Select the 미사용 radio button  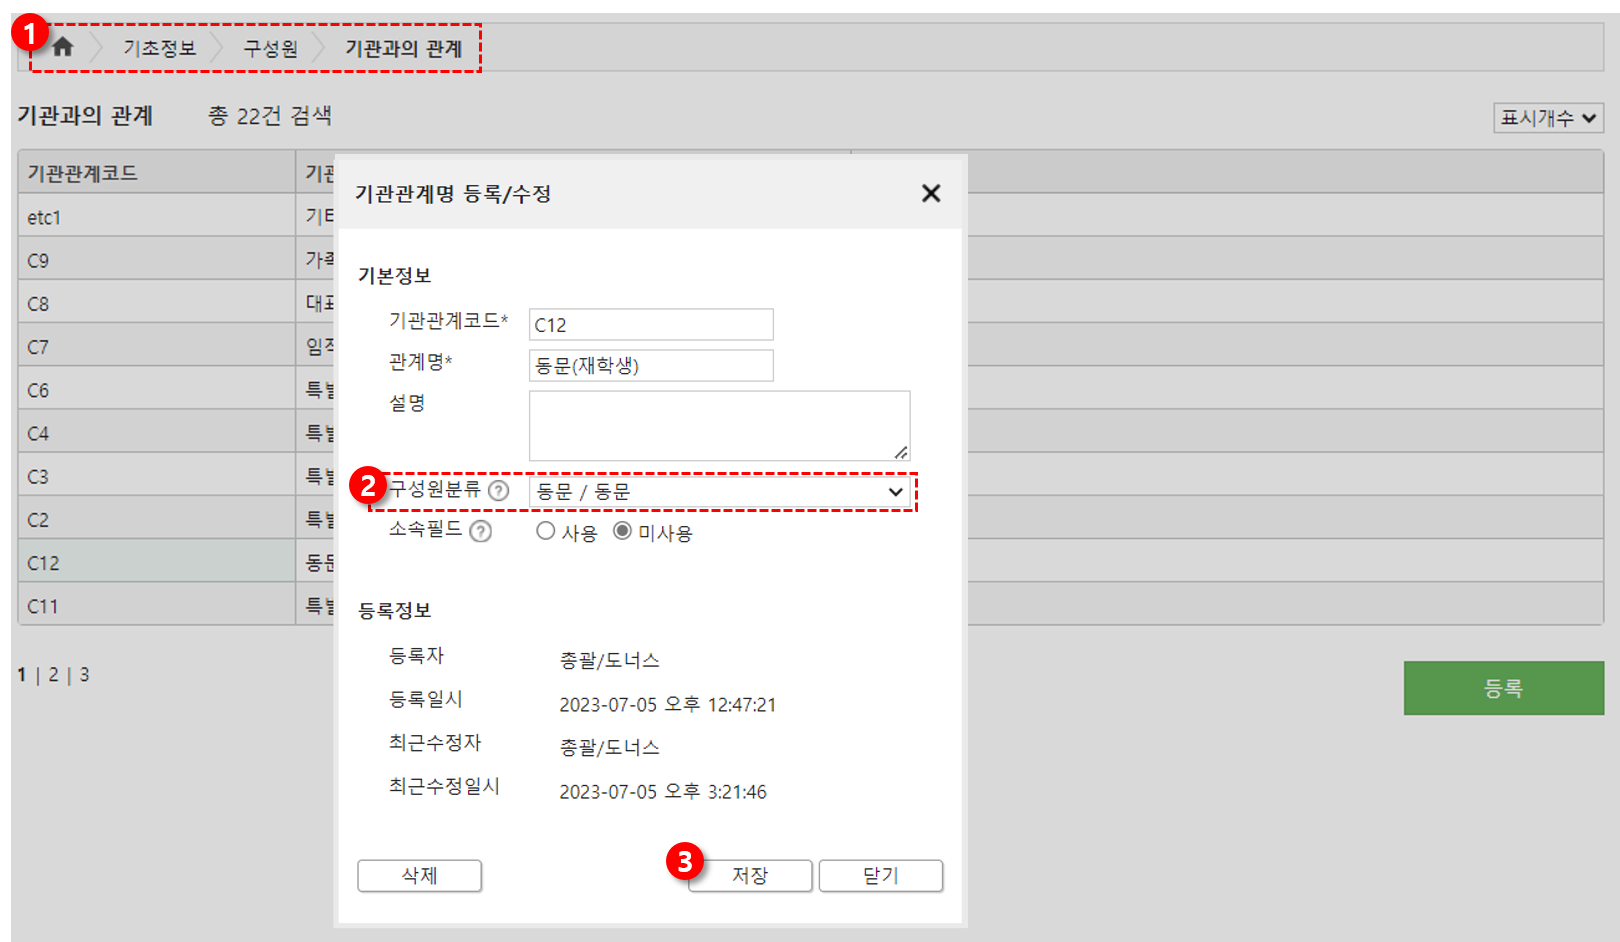pyautogui.click(x=622, y=531)
